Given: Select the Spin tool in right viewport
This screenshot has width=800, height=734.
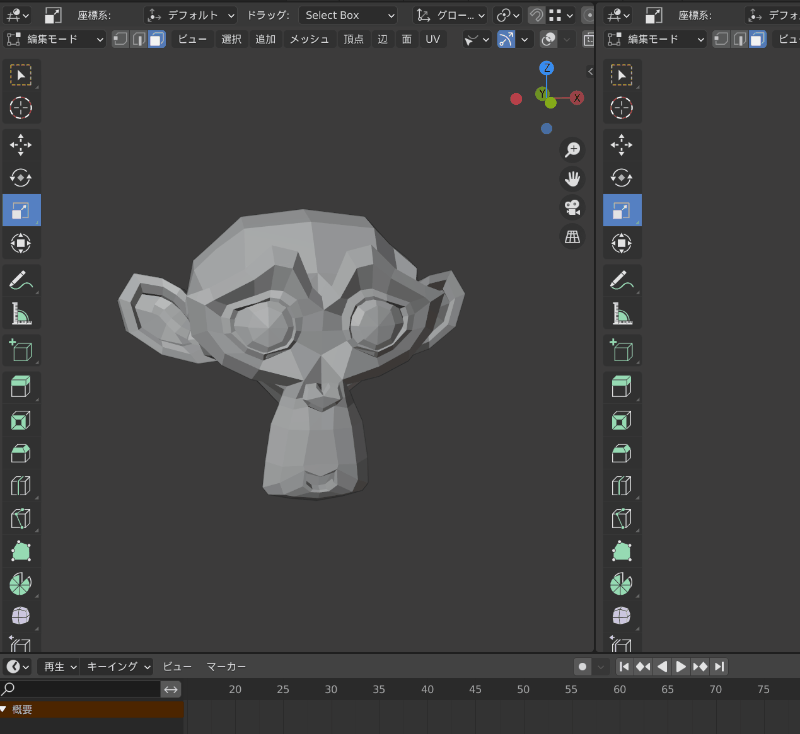Looking at the screenshot, I should click(622, 584).
